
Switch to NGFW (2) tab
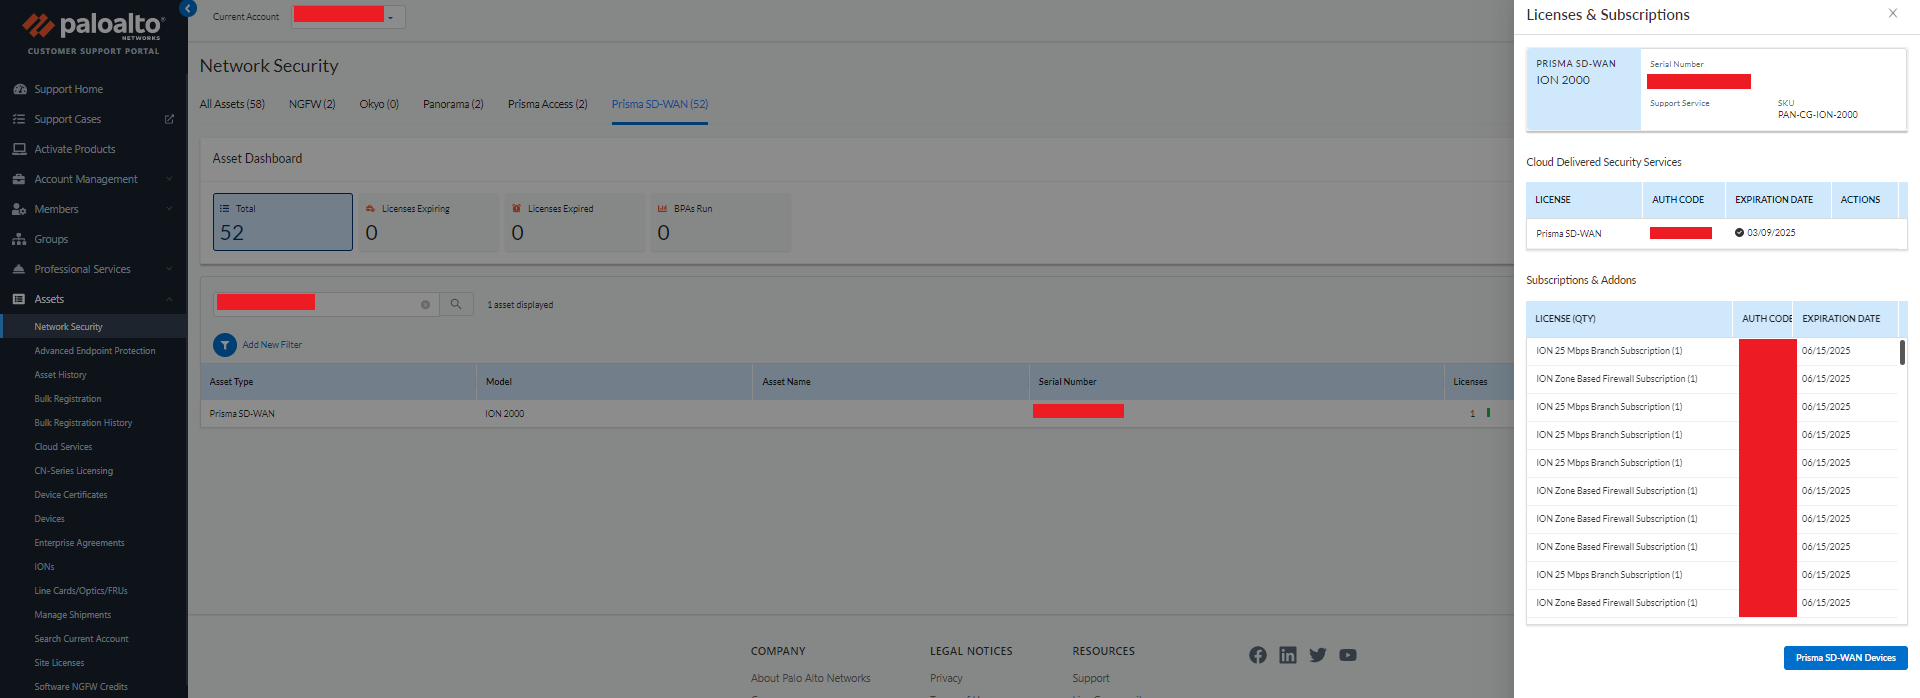tap(312, 104)
